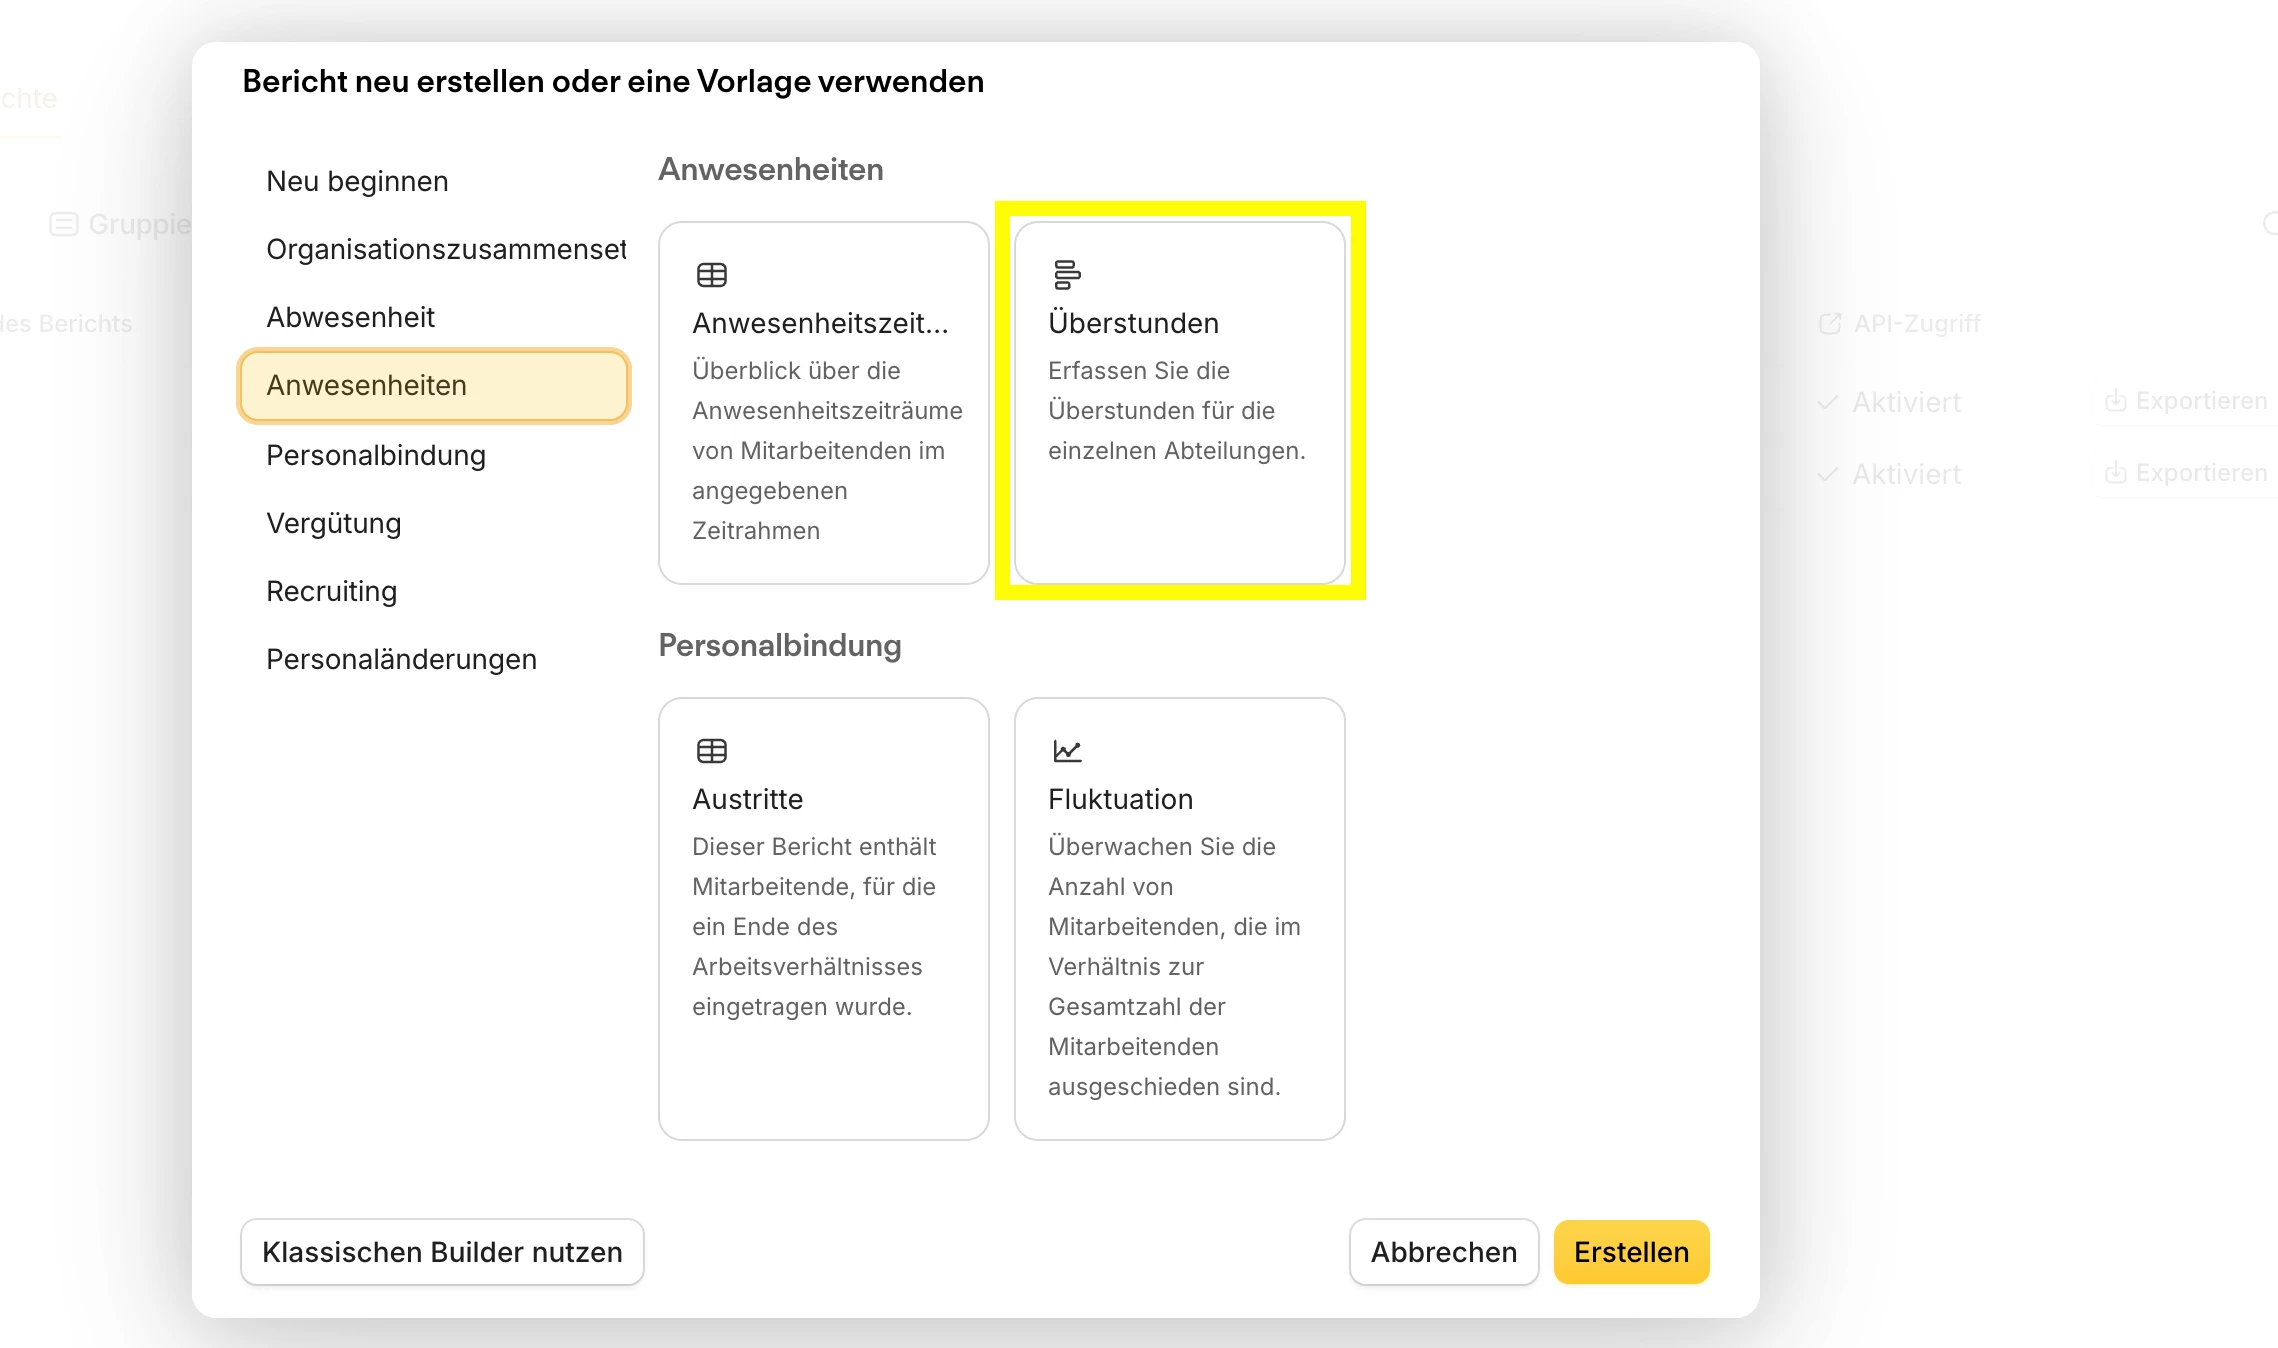Select the Recruiting category
The width and height of the screenshot is (2278, 1348).
coord(331,591)
